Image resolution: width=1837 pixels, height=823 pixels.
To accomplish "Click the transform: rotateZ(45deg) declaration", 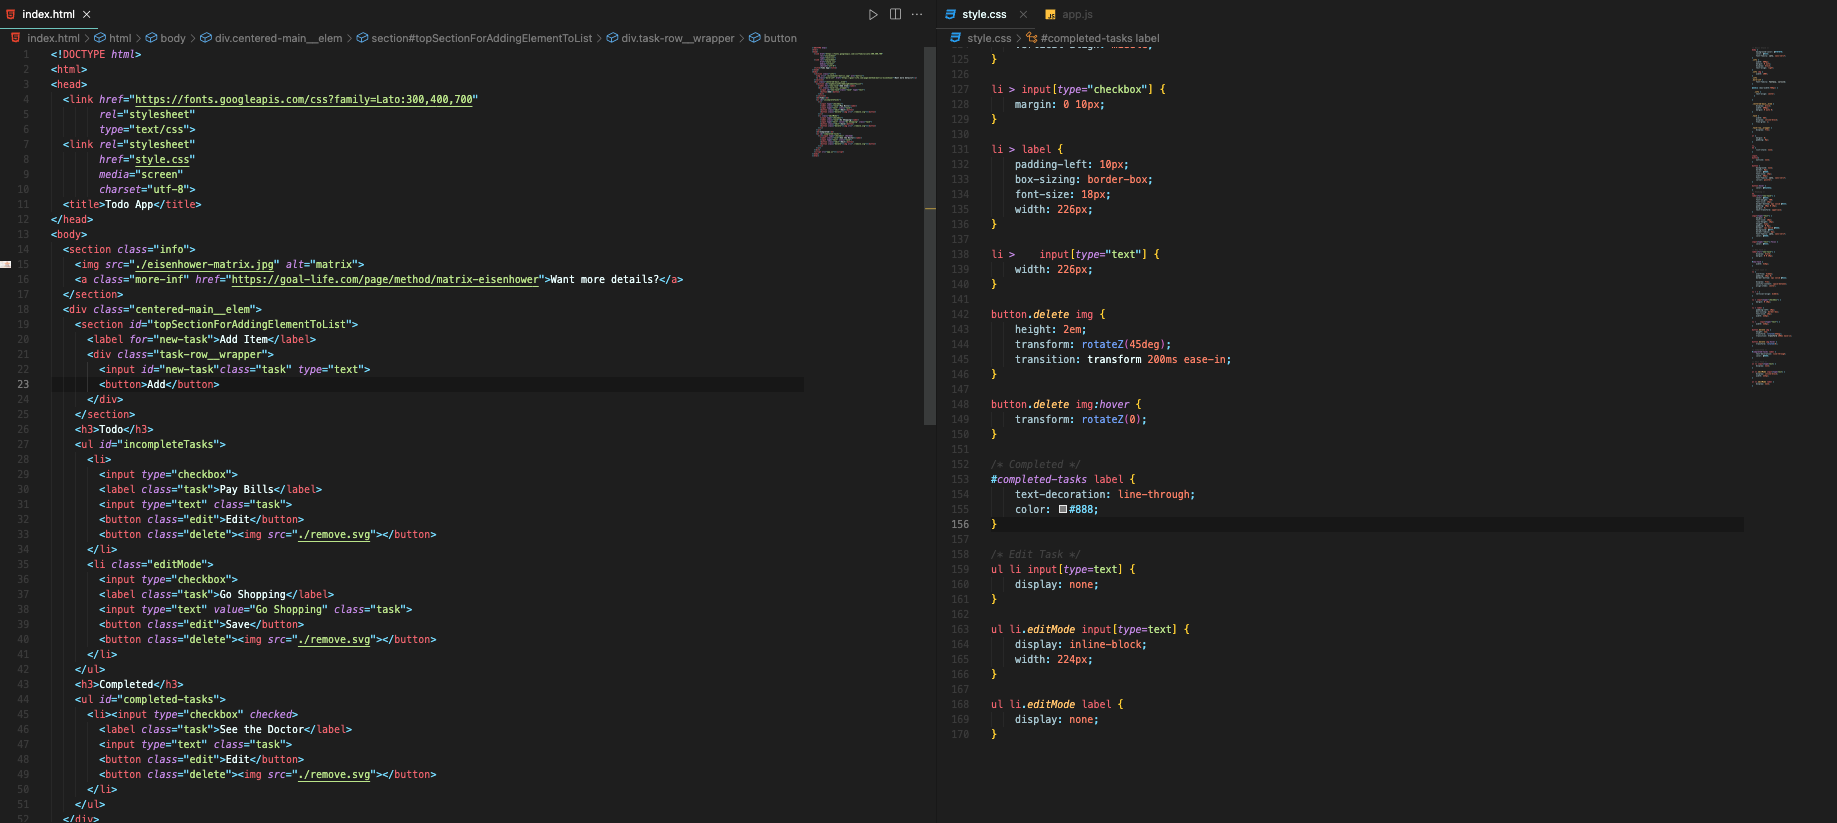I will pos(1093,344).
